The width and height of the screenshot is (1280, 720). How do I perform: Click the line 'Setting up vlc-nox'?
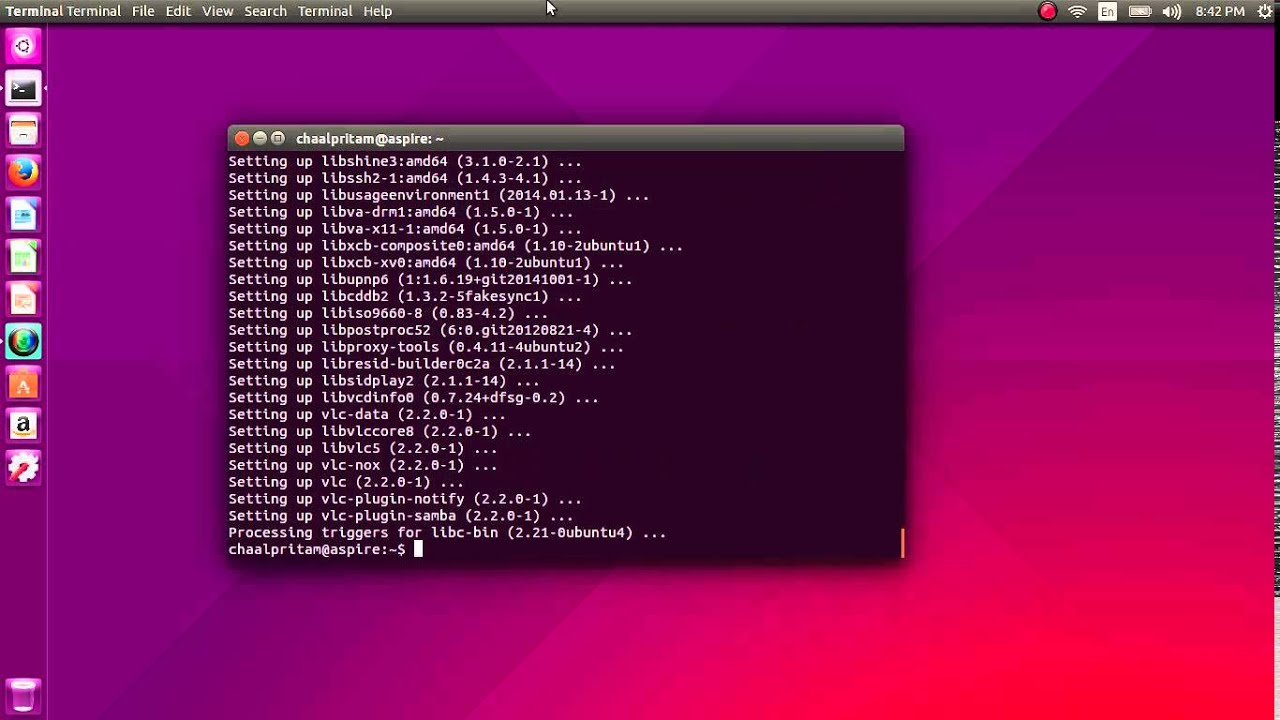click(363, 465)
